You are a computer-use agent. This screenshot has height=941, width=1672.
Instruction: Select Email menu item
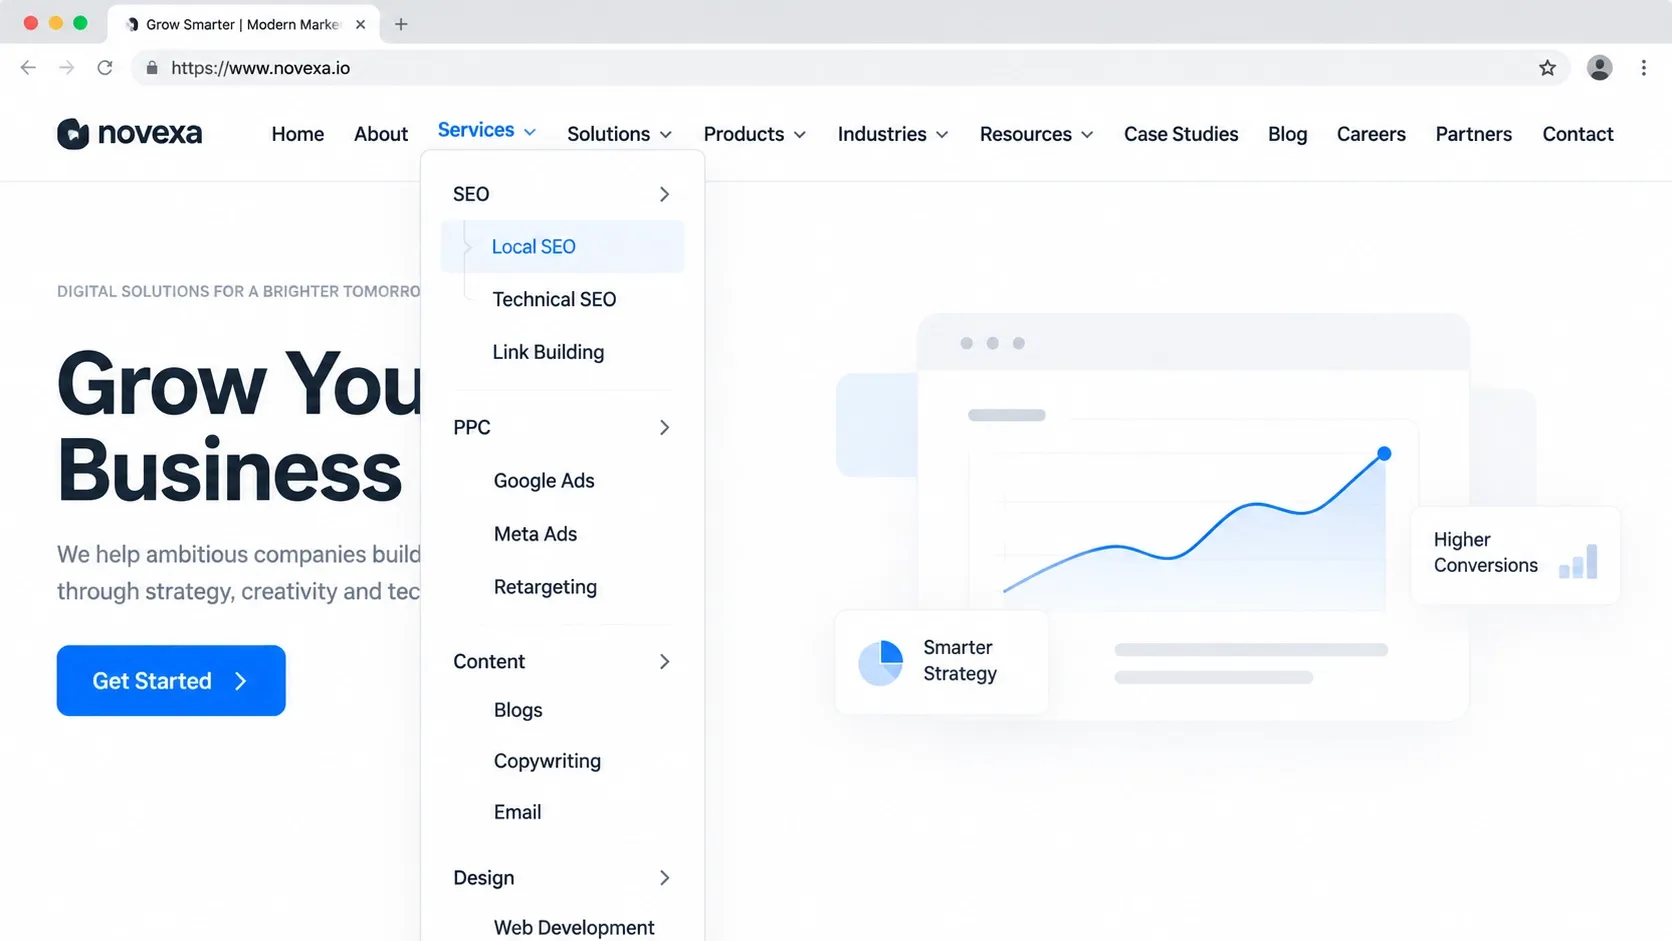(x=517, y=812)
